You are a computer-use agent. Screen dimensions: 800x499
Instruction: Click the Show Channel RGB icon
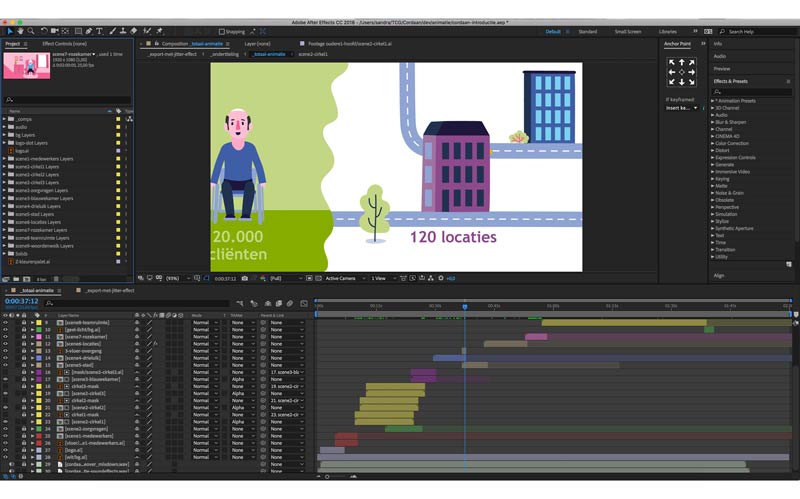pos(263,279)
